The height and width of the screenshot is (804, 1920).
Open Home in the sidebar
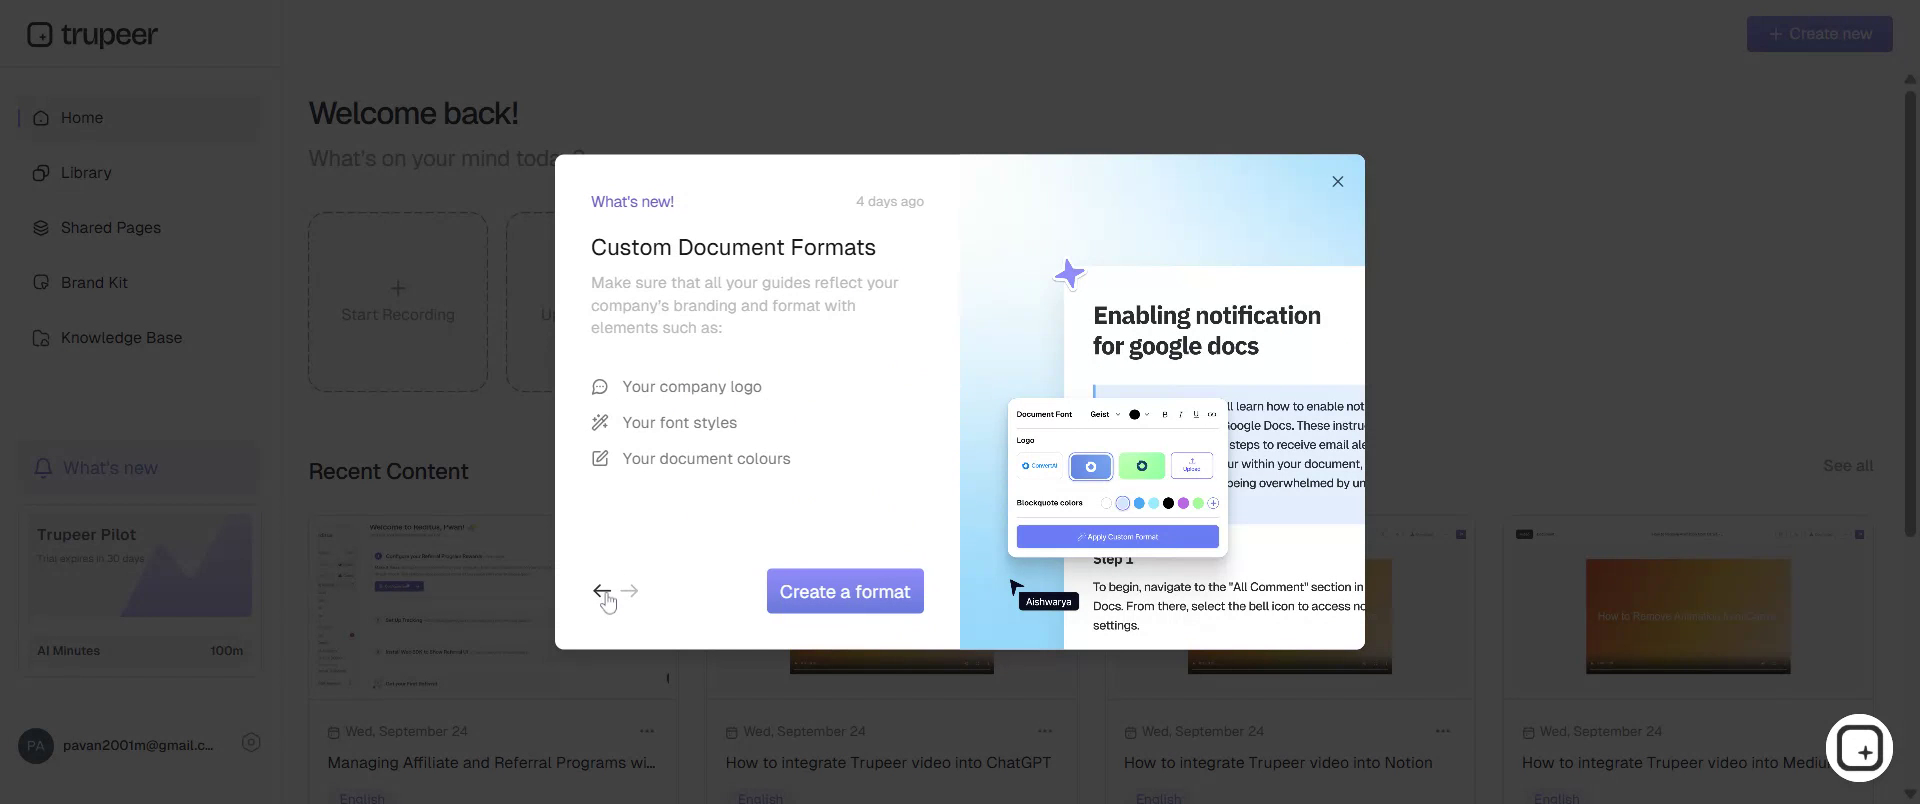[x=139, y=118]
